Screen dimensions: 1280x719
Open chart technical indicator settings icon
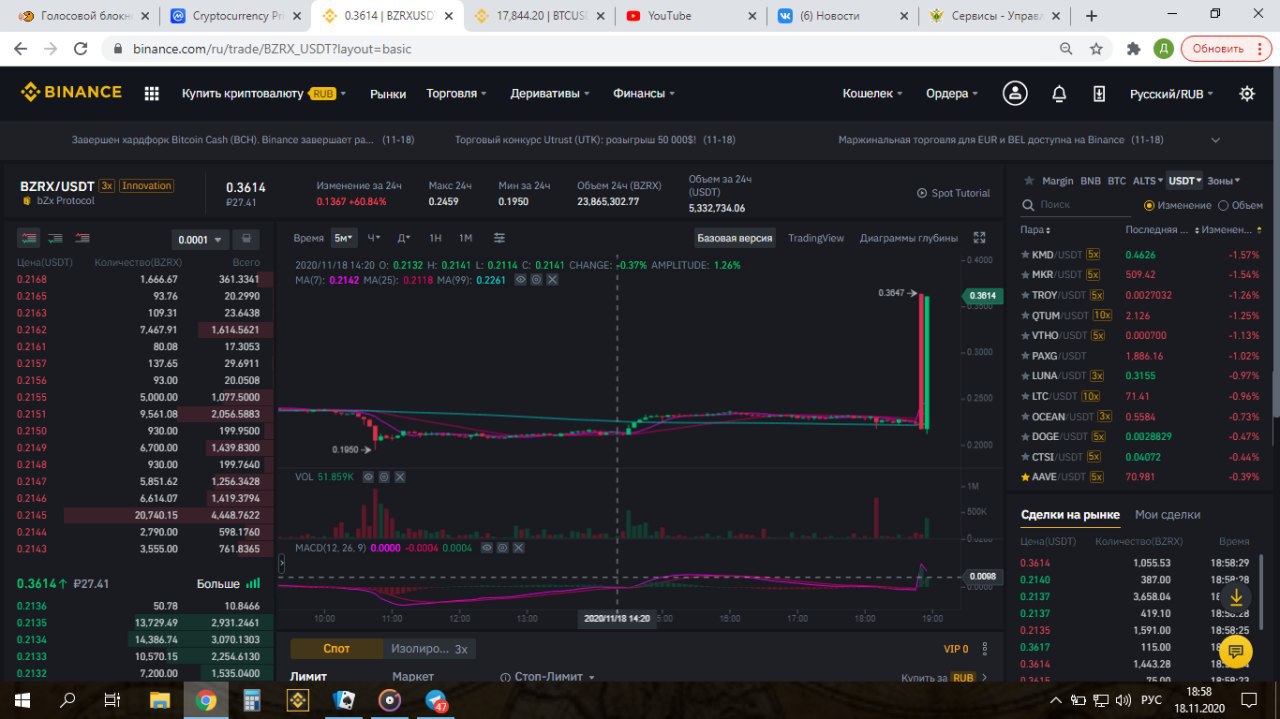[499, 238]
